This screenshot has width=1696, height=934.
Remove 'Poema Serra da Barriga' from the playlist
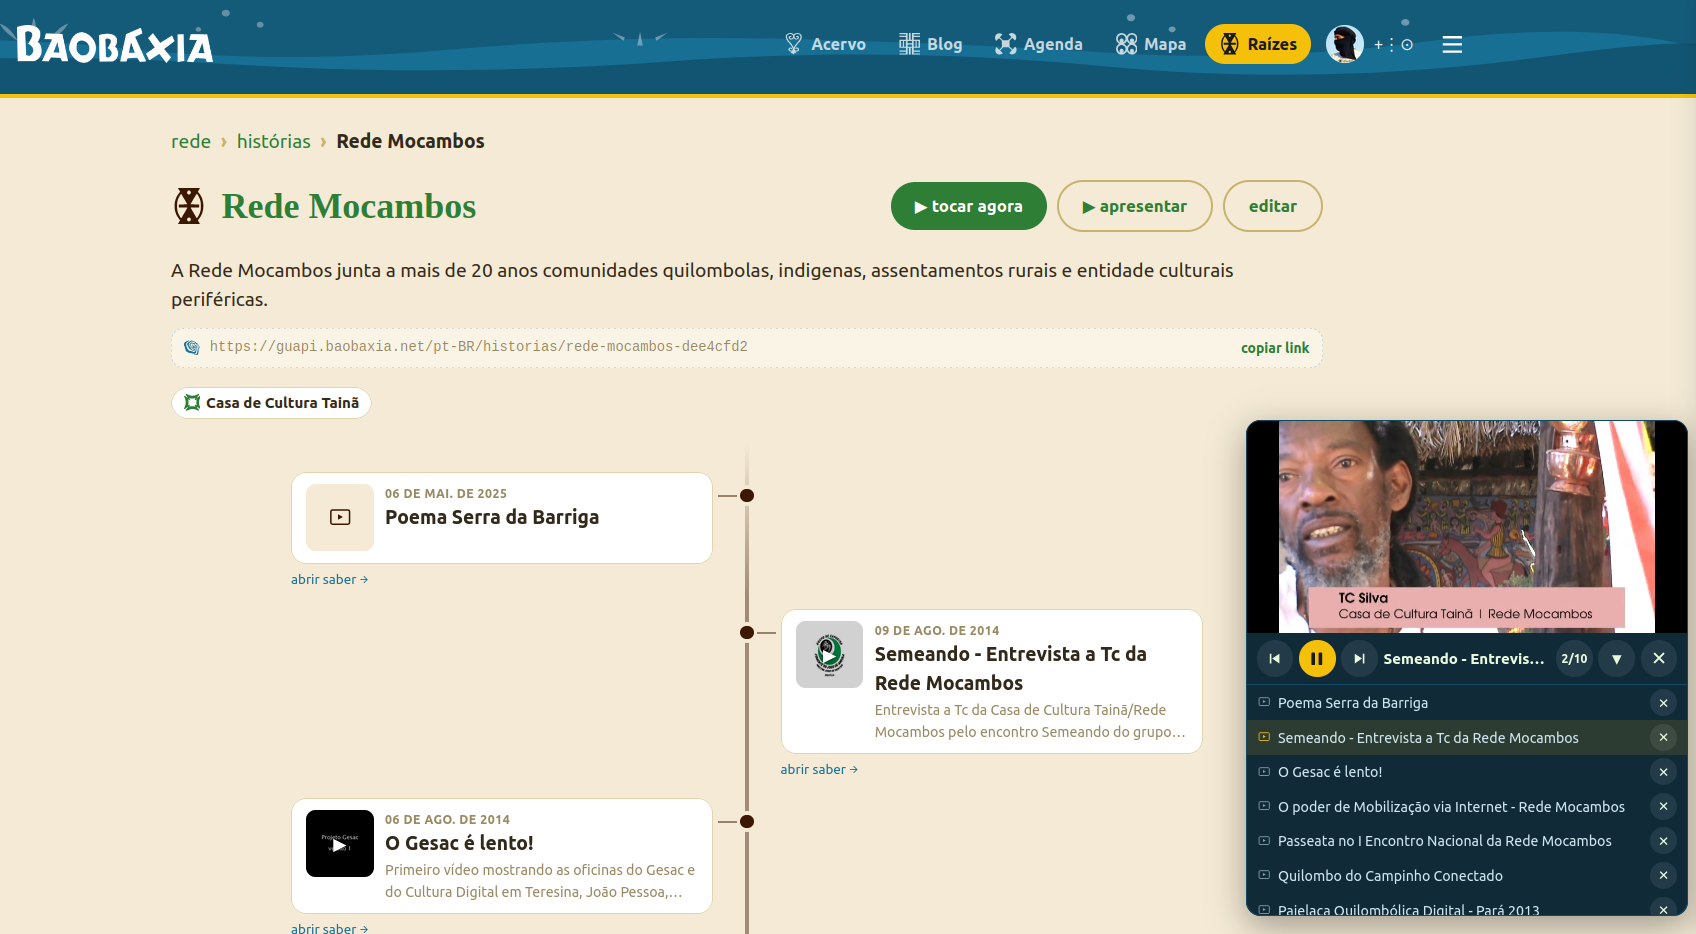(x=1663, y=703)
